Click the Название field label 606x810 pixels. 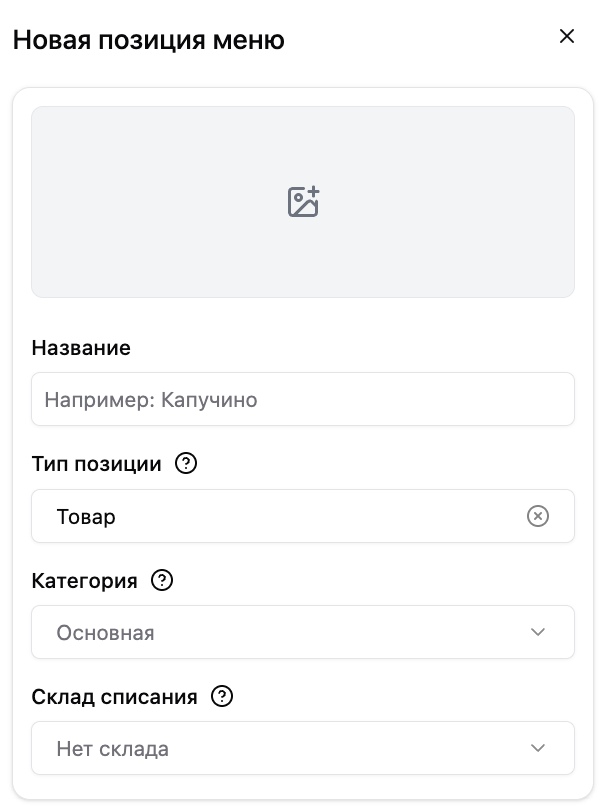(81, 348)
